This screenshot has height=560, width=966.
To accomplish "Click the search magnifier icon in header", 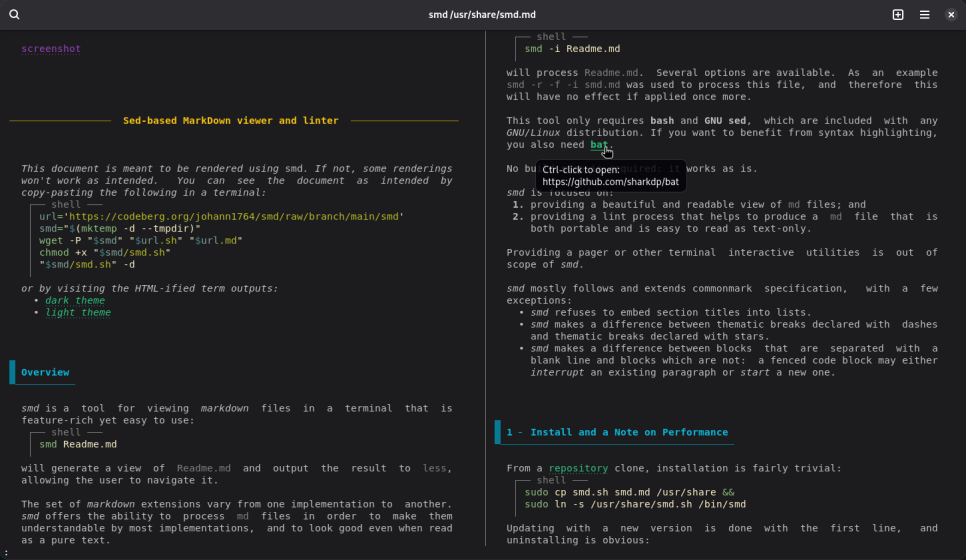I will (x=14, y=15).
